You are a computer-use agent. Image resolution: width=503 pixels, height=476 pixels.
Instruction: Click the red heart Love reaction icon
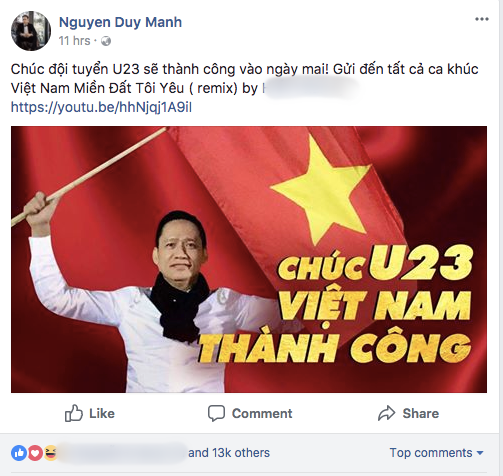pos(35,453)
